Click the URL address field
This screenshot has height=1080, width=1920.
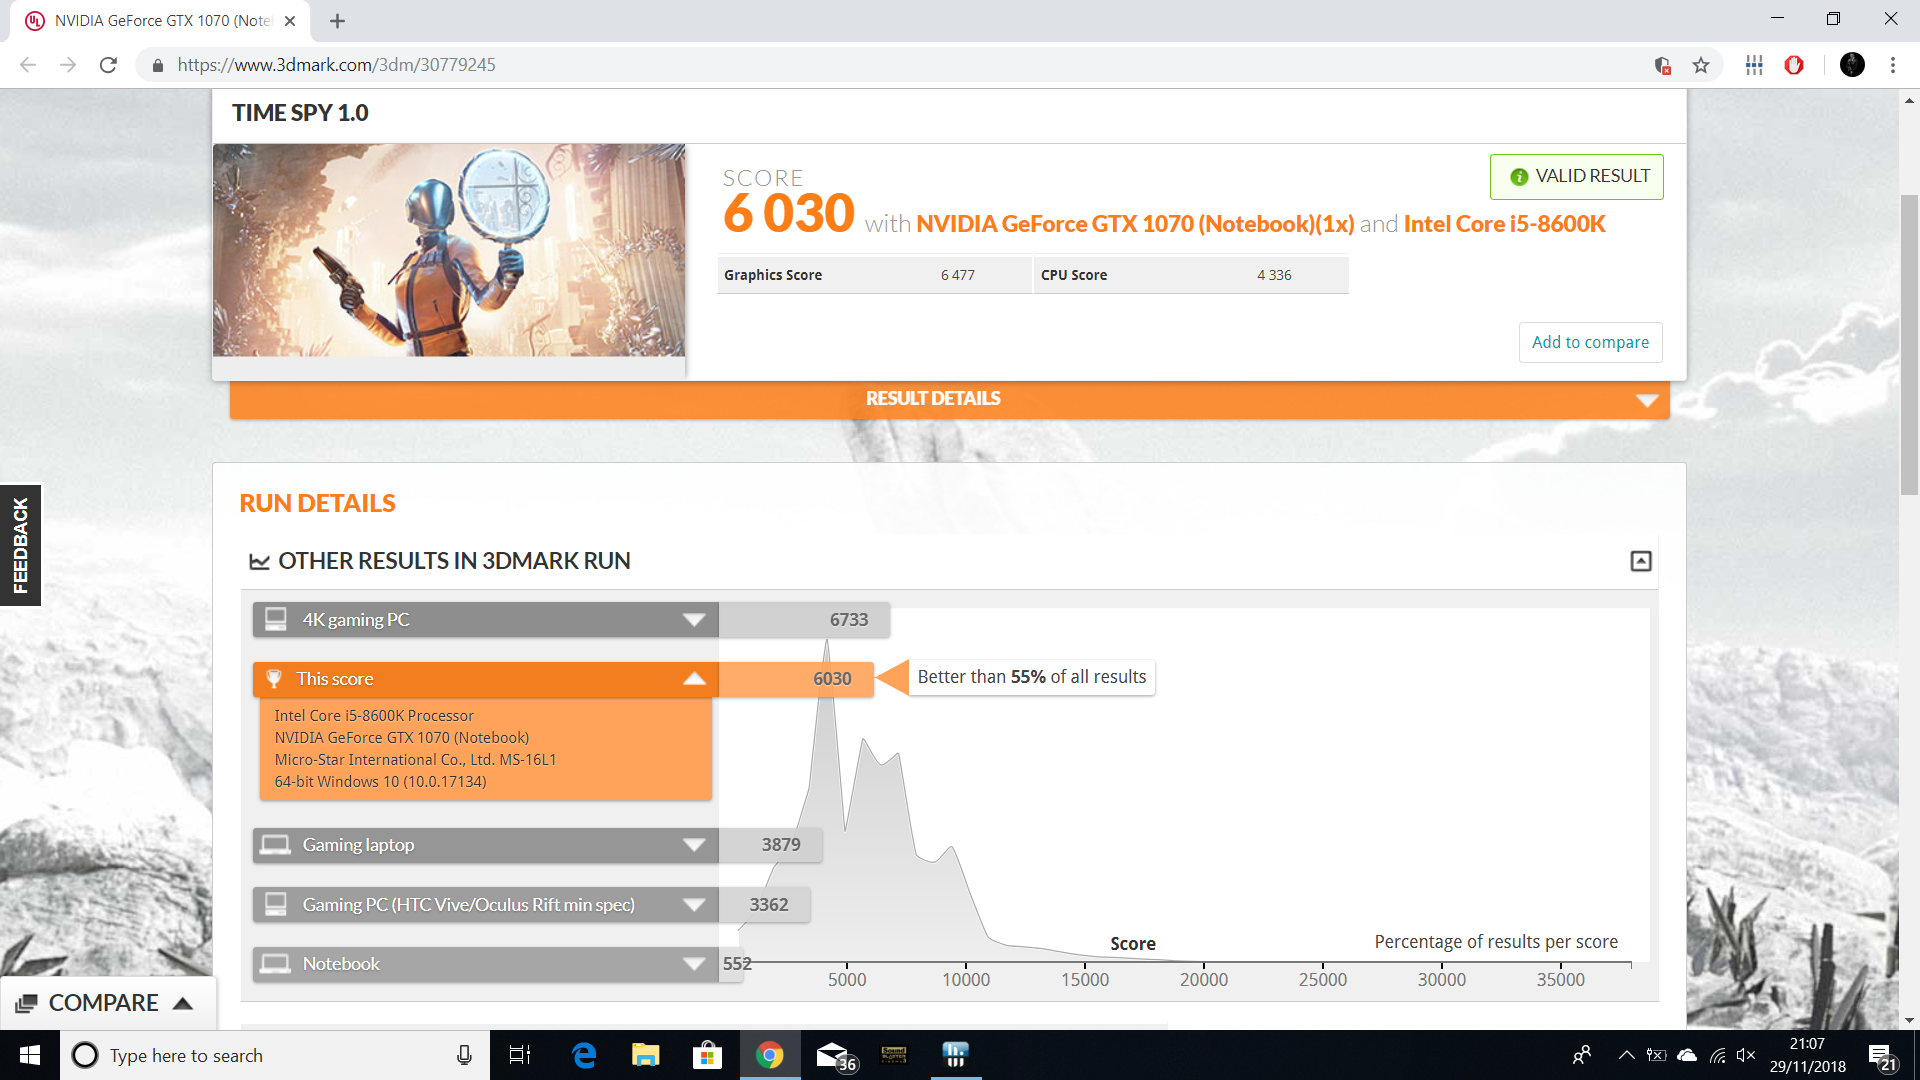[x=900, y=65]
